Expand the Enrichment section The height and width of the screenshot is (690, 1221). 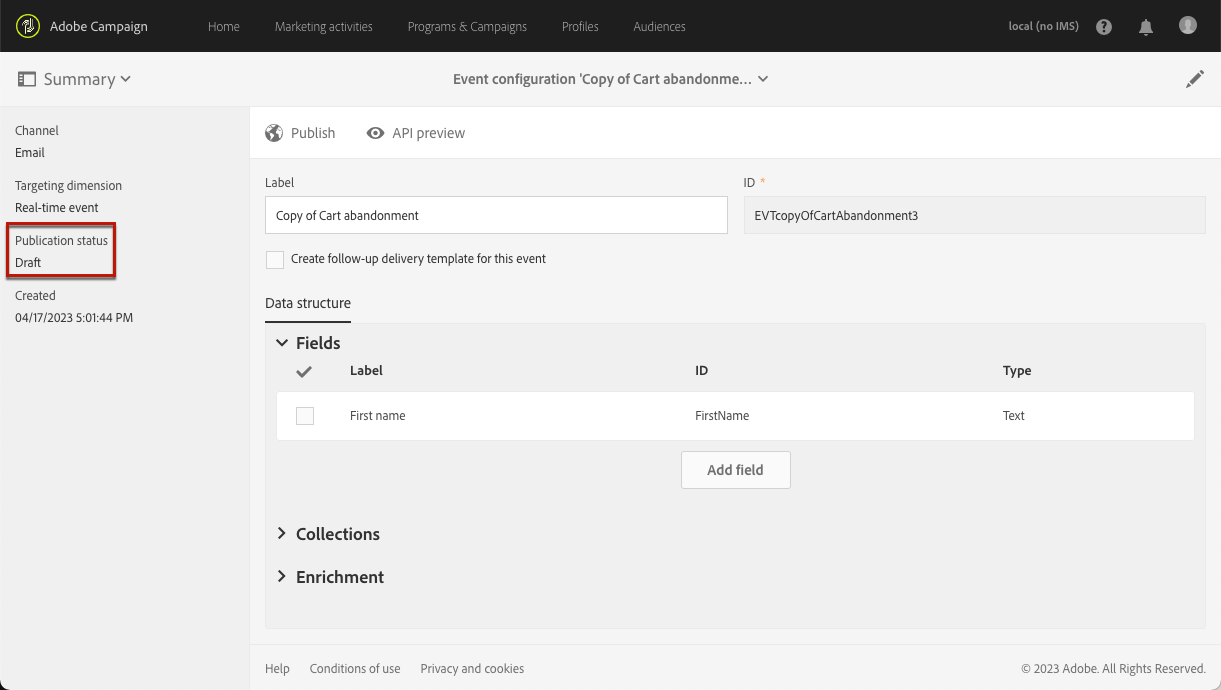tap(282, 577)
